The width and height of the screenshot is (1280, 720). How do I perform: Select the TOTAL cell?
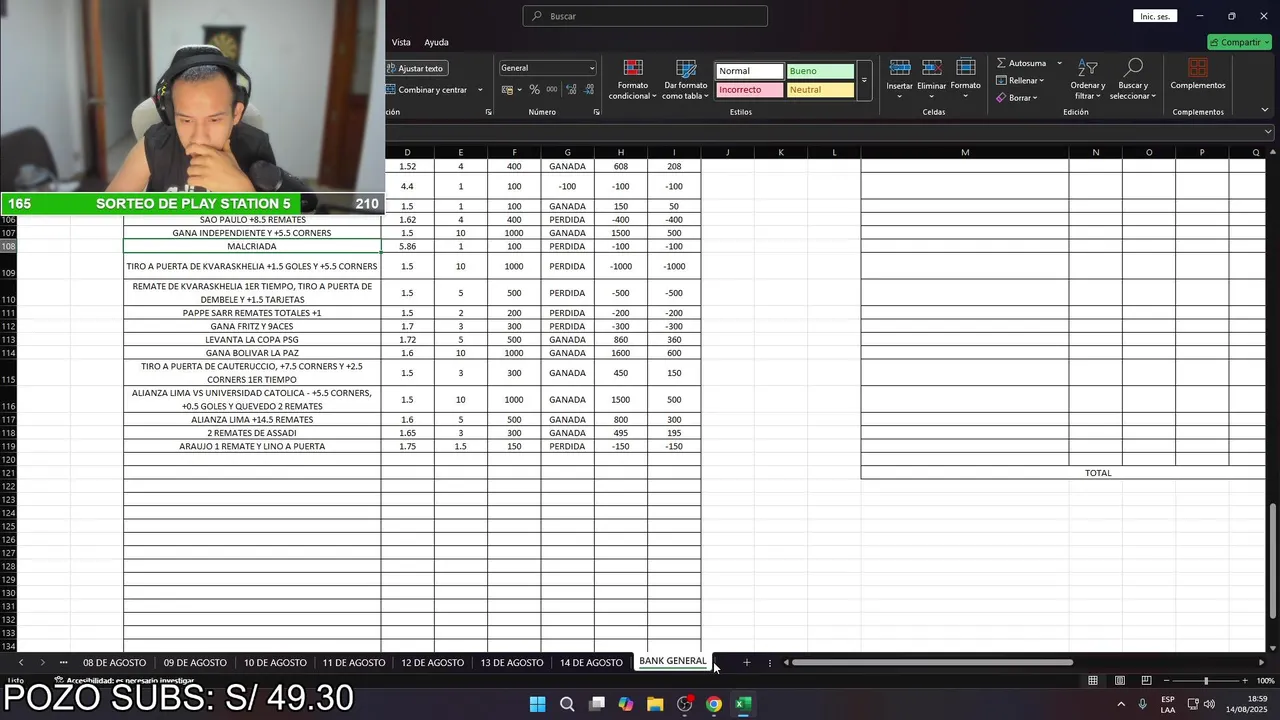[x=1098, y=473]
